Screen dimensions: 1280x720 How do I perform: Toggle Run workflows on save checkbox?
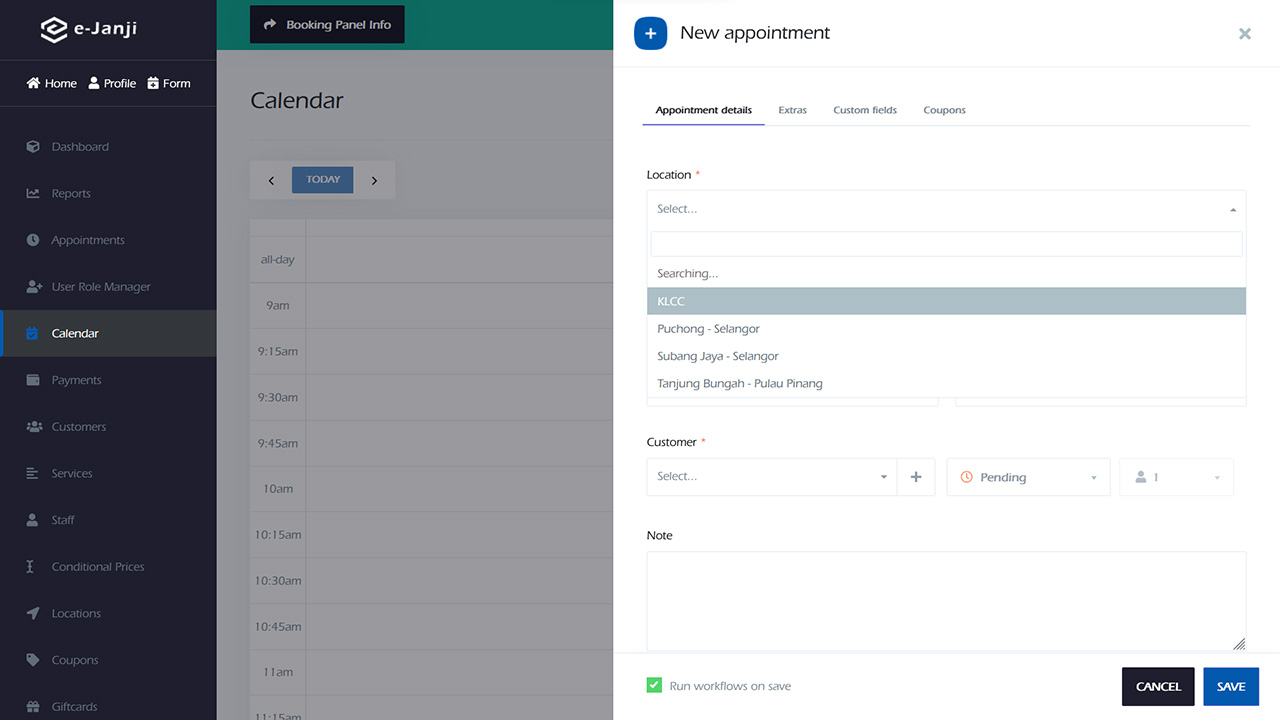click(x=654, y=686)
